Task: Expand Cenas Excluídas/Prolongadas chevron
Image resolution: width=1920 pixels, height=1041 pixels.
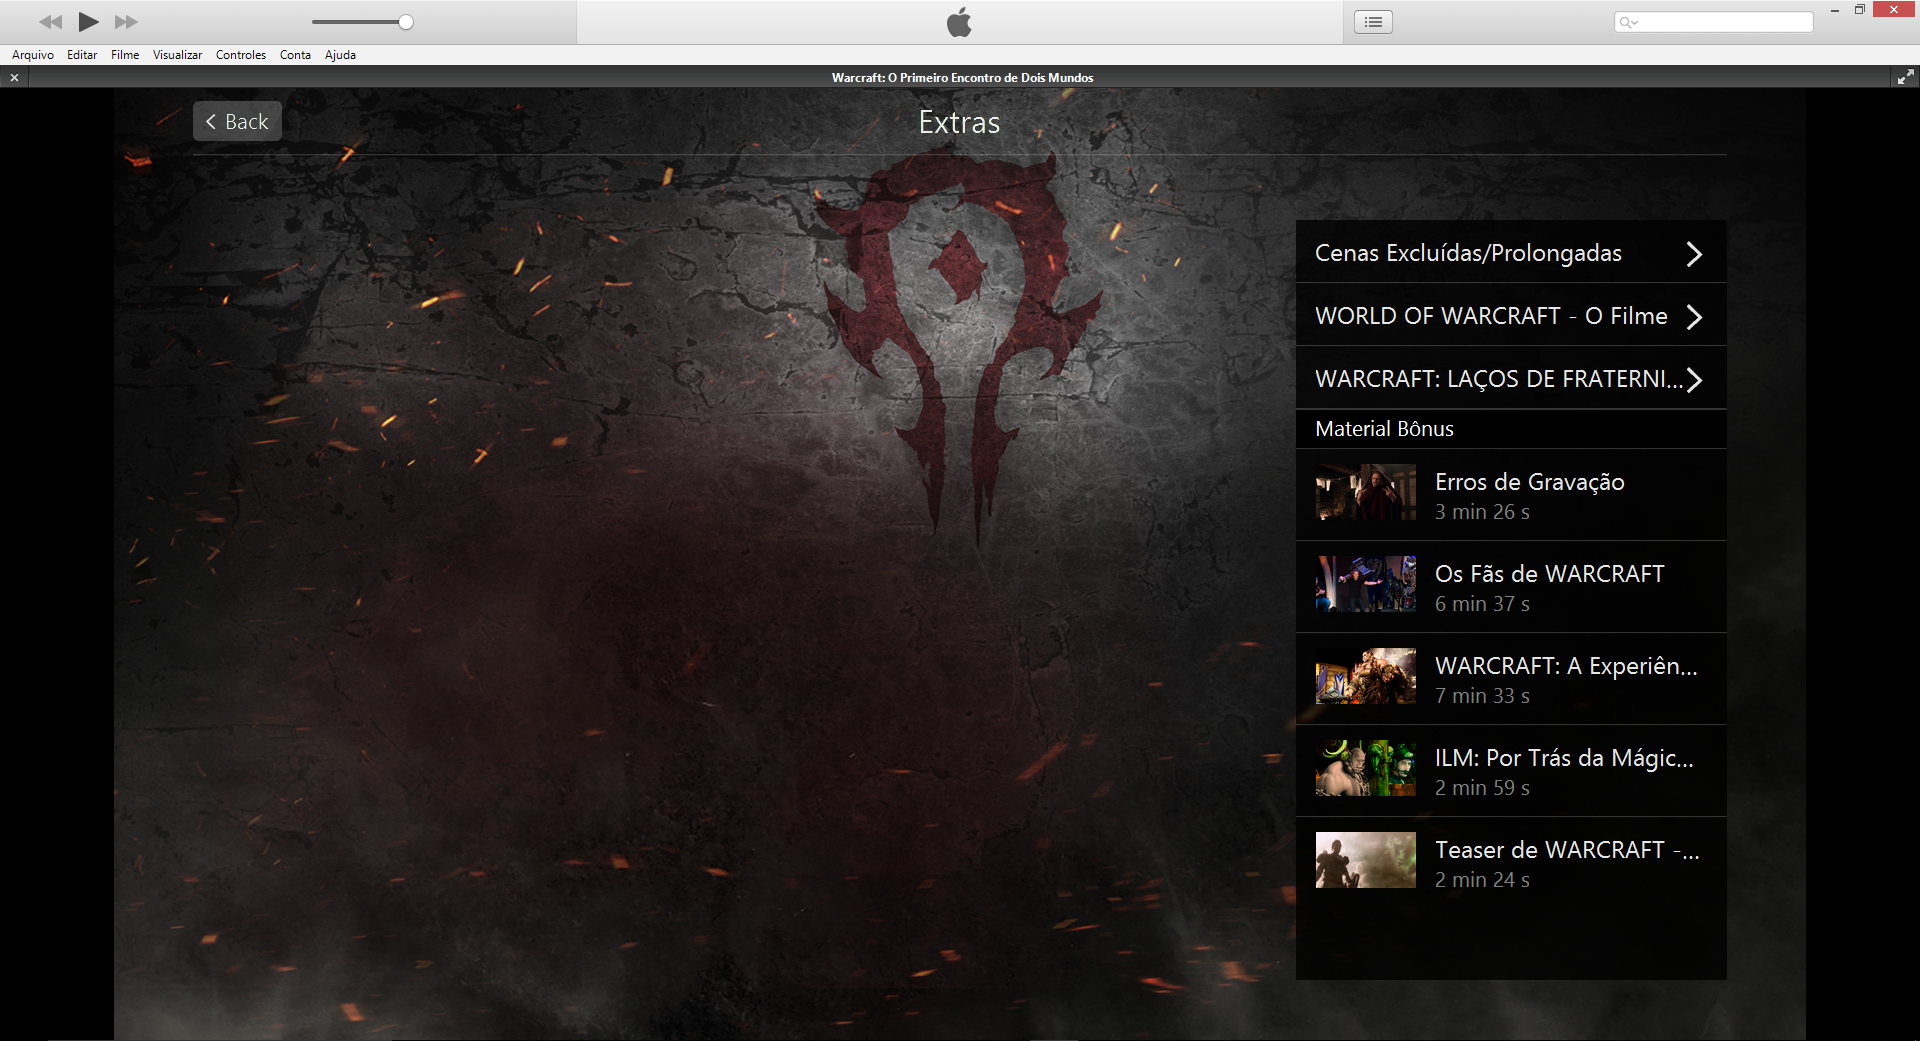Action: coord(1693,254)
